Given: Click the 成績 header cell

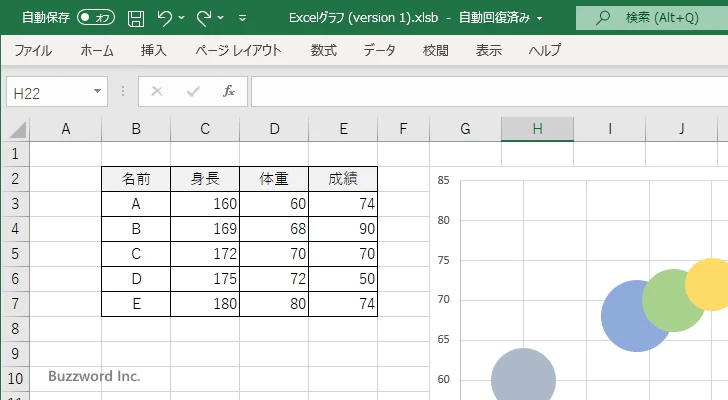Looking at the screenshot, I should (343, 179).
